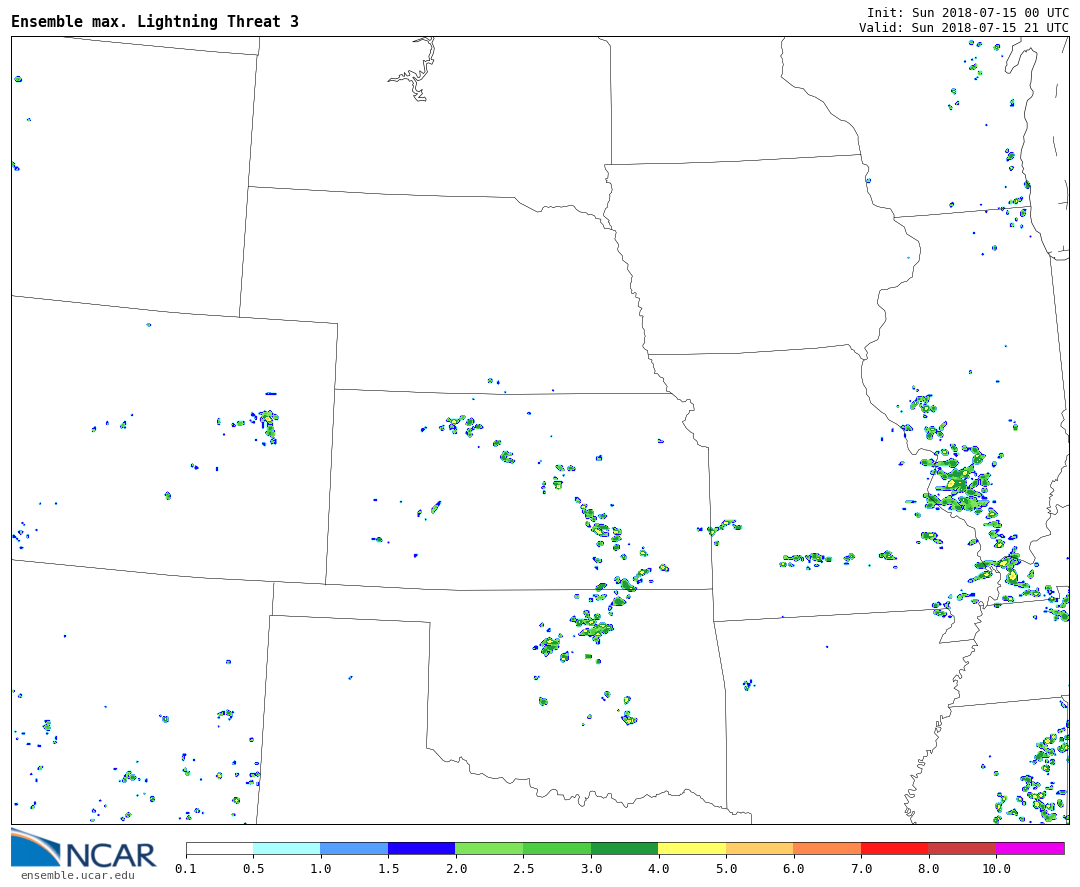
Task: Click the light blue 1.0–1.5 colorbar segment
Action: 354,848
